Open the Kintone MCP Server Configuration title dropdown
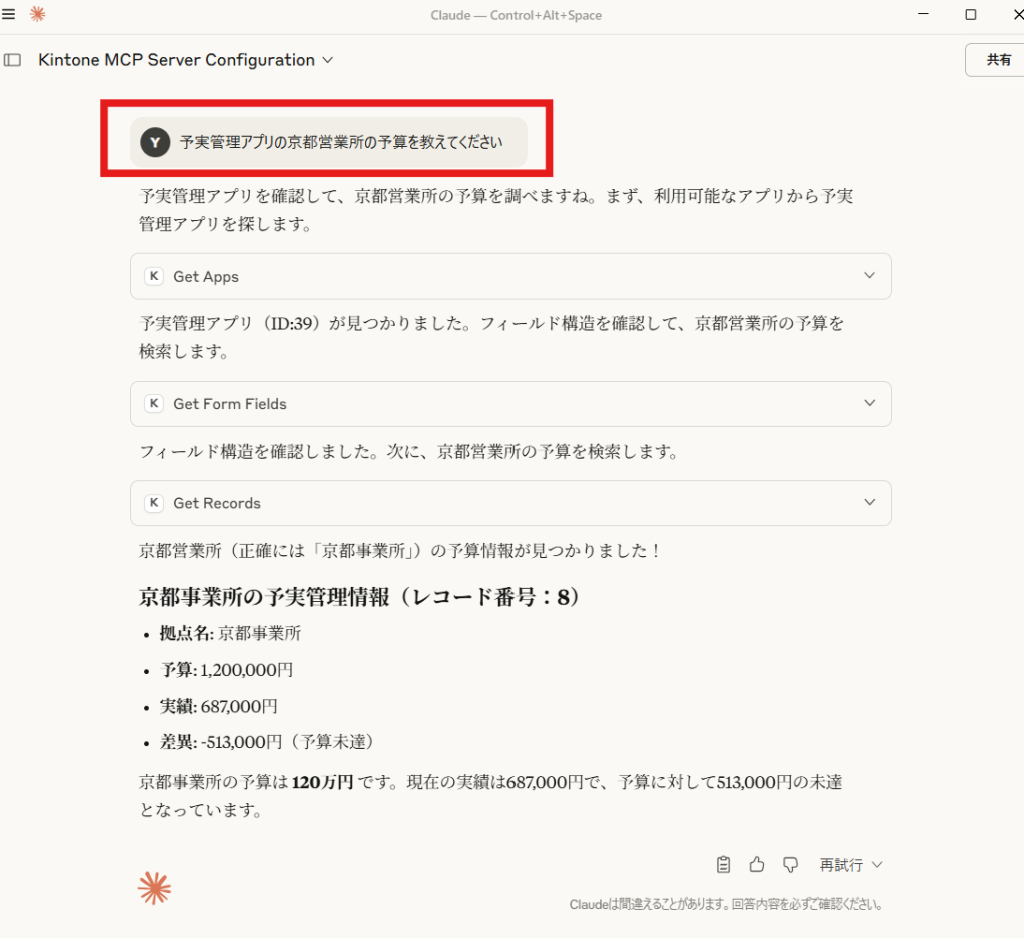 pyautogui.click(x=186, y=60)
